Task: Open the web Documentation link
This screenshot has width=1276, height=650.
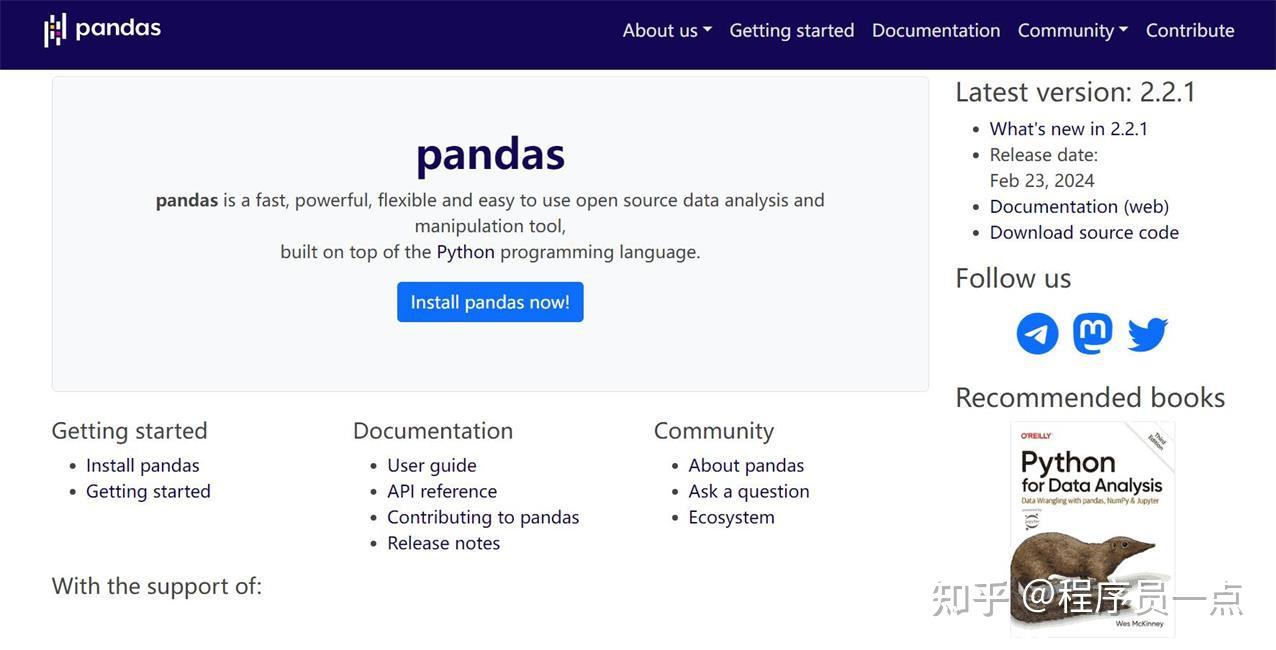Action: click(x=1079, y=206)
